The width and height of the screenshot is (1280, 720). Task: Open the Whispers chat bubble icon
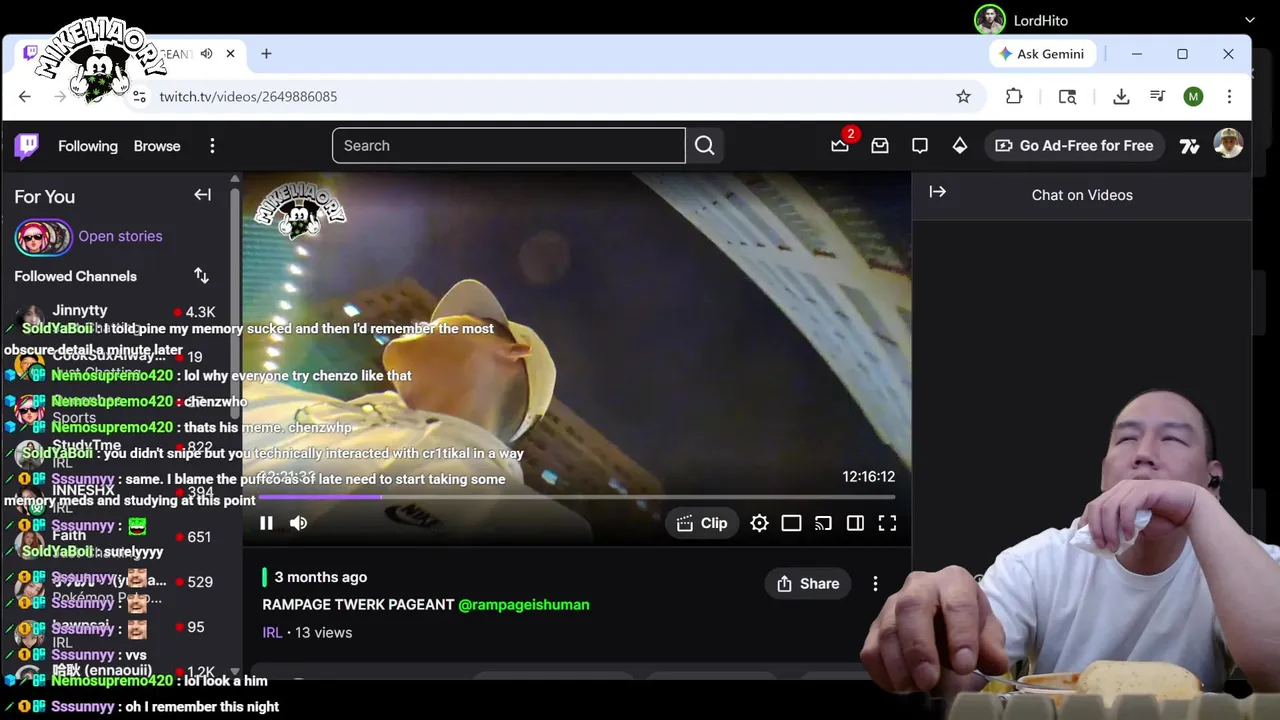pos(920,146)
